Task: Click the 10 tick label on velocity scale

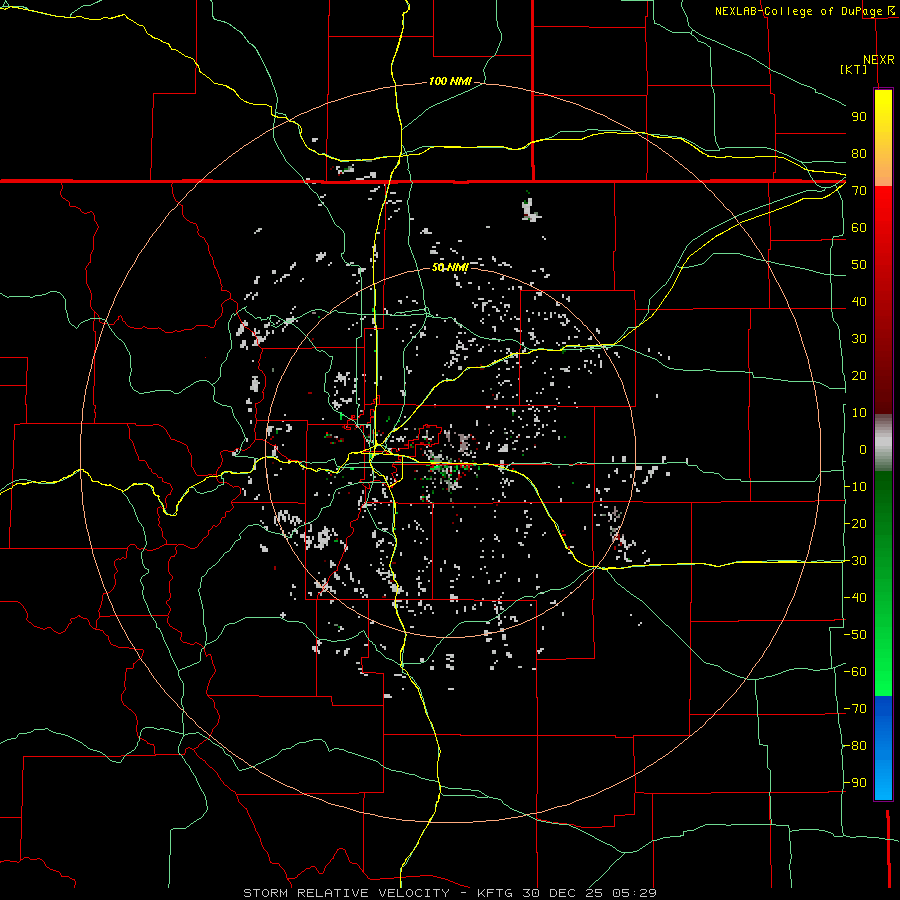Action: coord(859,413)
